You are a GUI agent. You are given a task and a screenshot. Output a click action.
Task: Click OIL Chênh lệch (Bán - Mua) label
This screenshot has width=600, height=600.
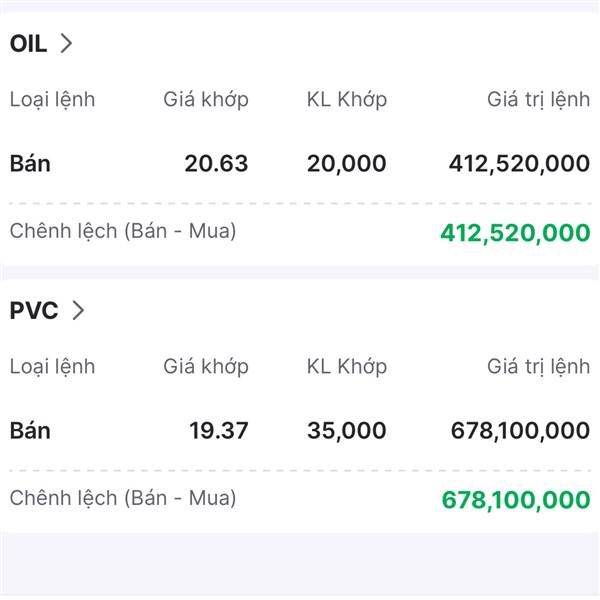[123, 231]
